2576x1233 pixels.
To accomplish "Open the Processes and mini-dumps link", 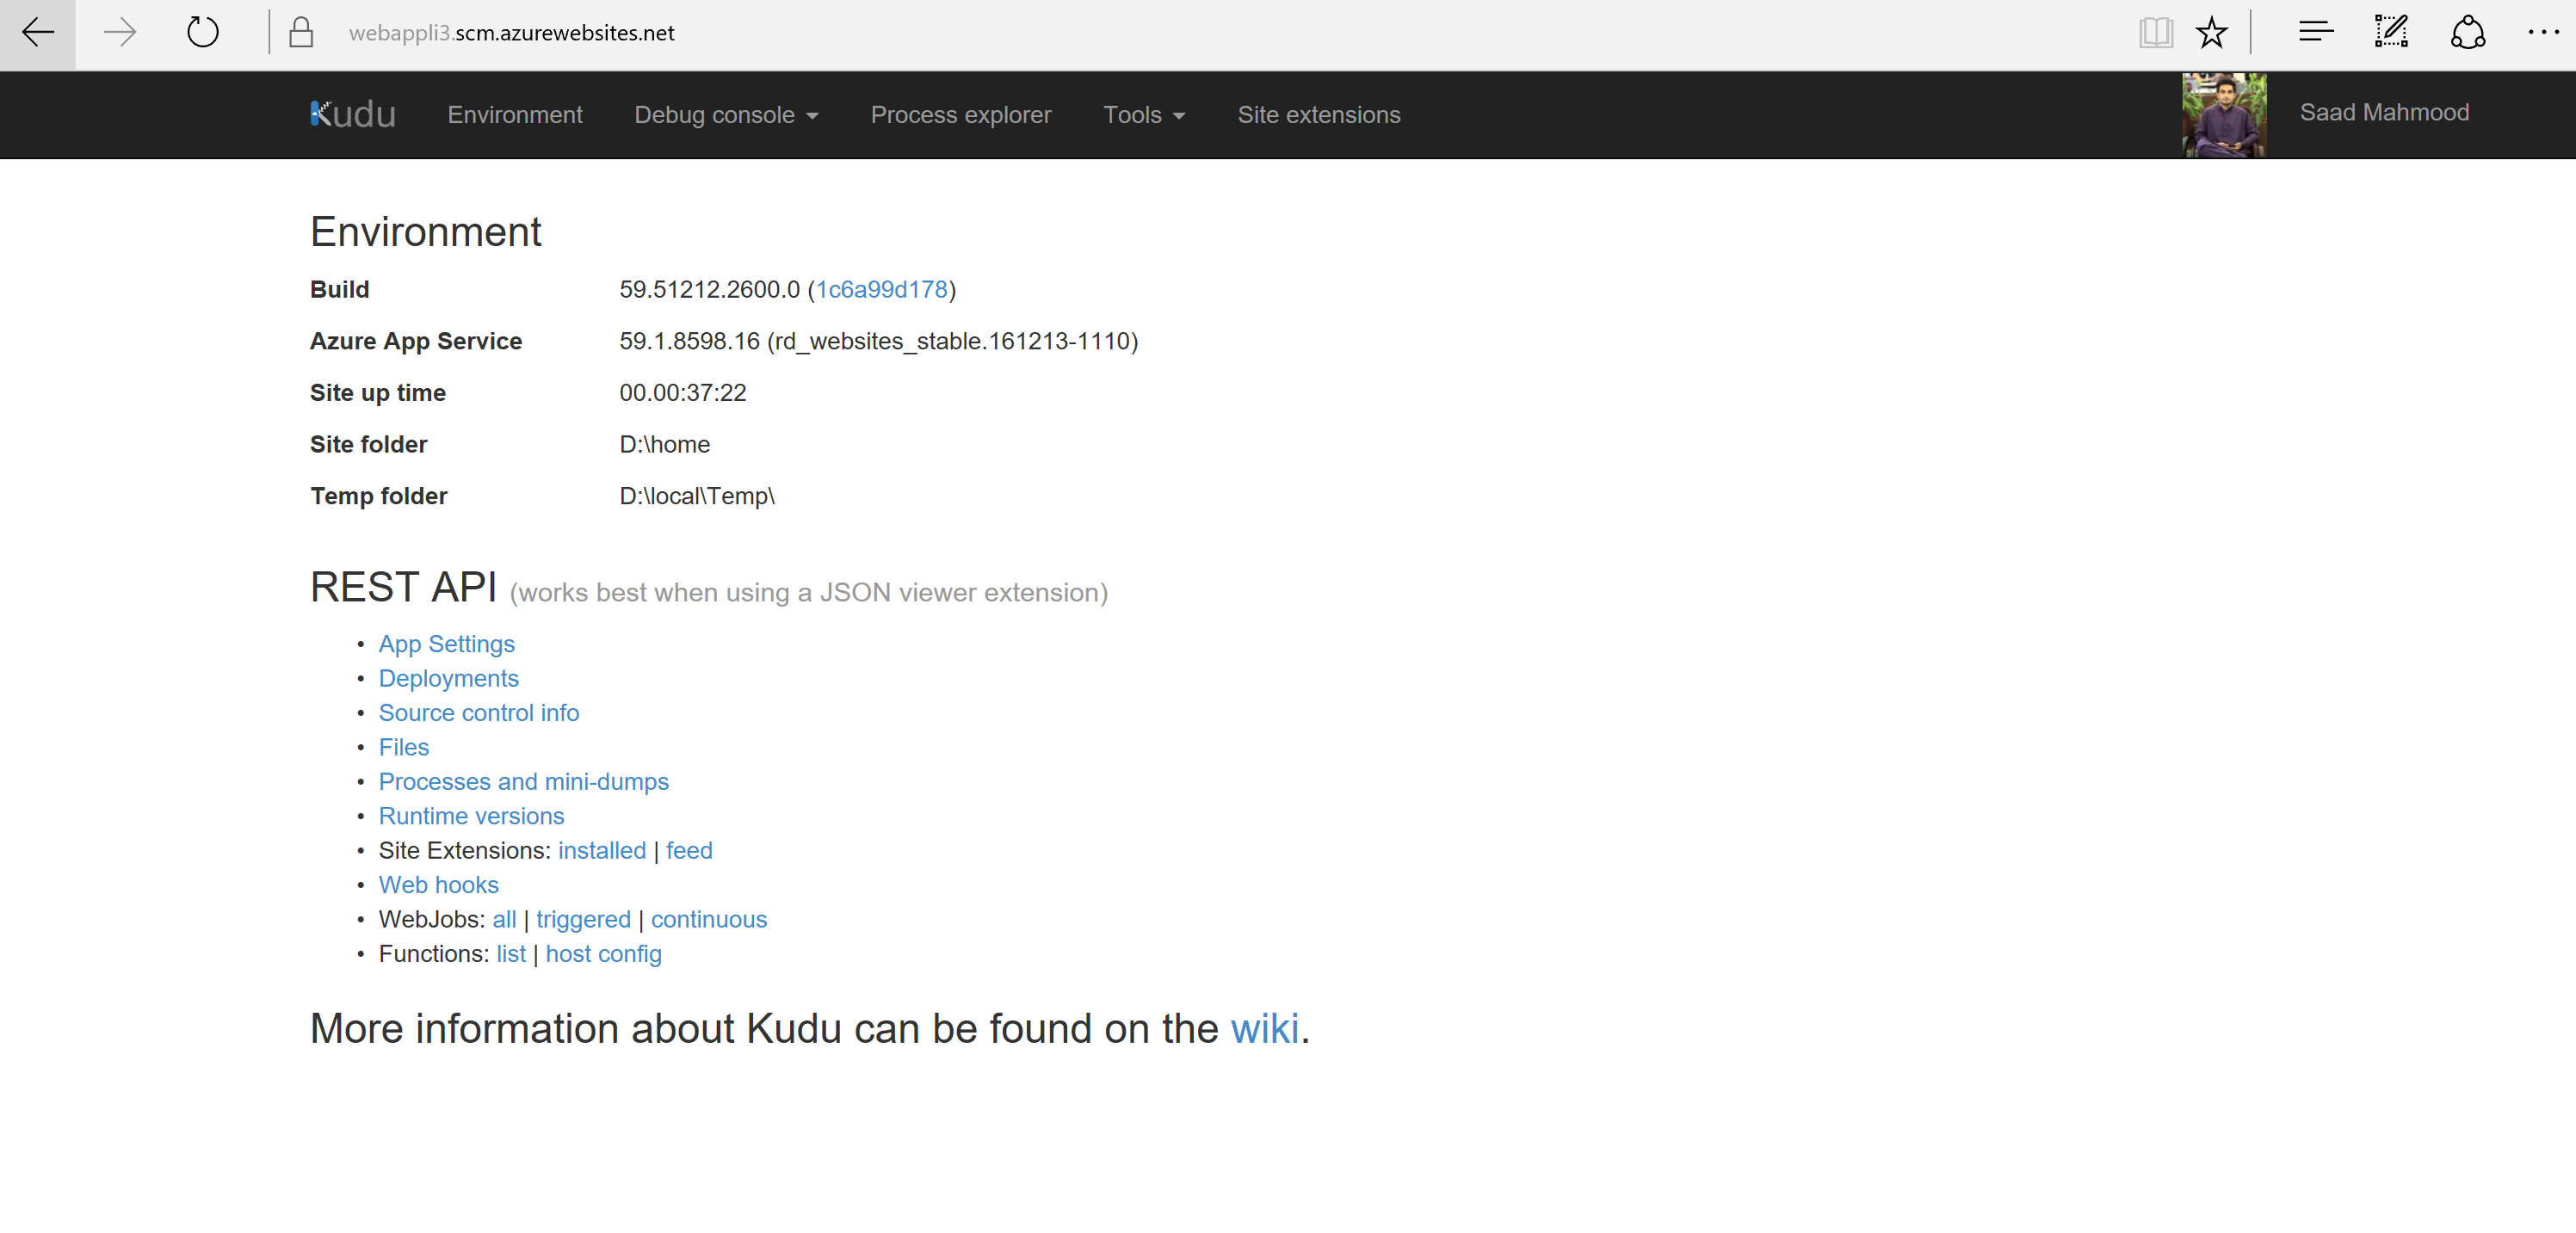I will point(523,782).
